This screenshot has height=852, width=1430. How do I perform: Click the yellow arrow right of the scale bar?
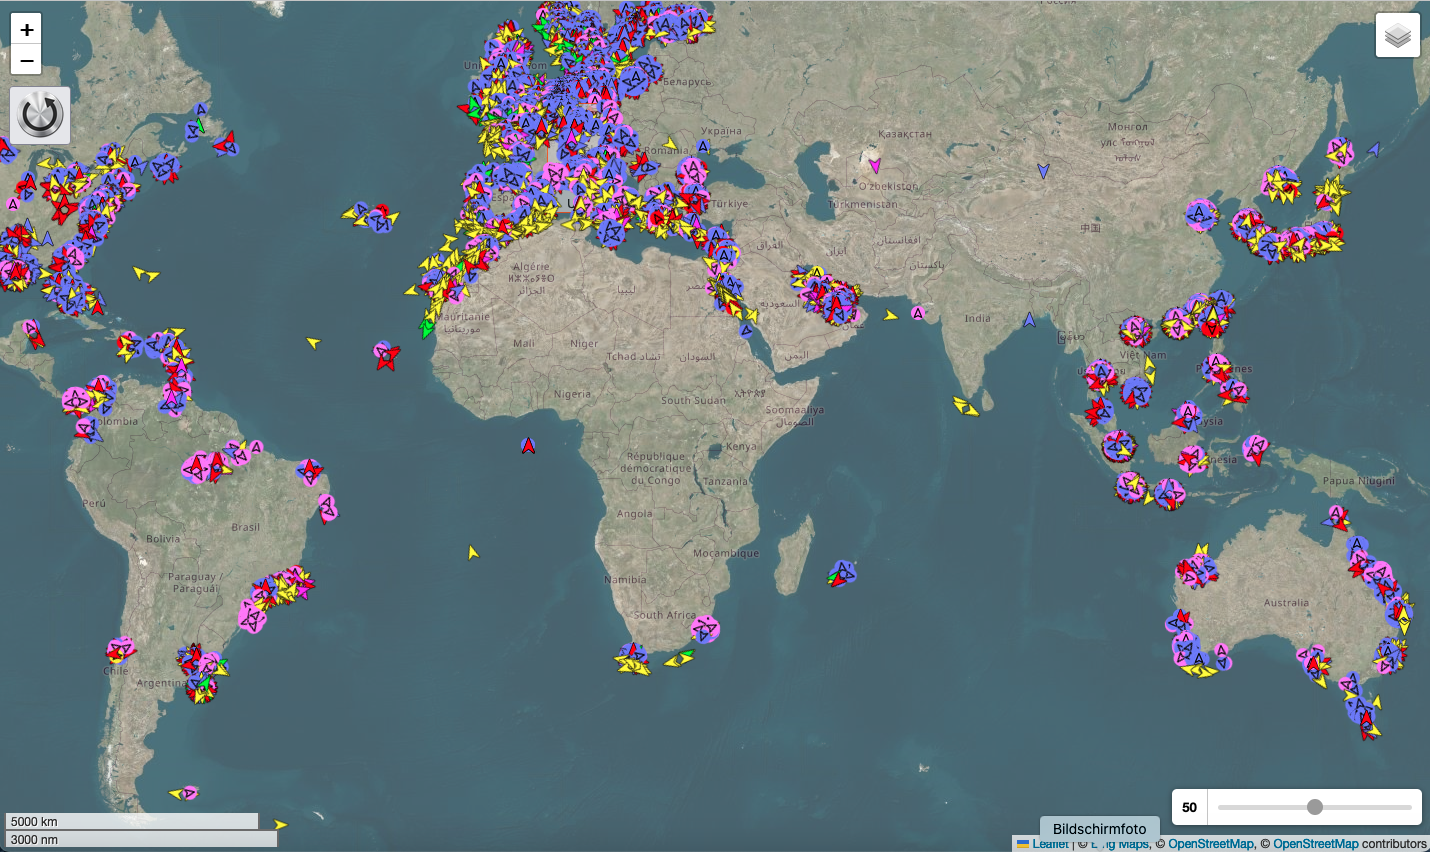point(280,825)
